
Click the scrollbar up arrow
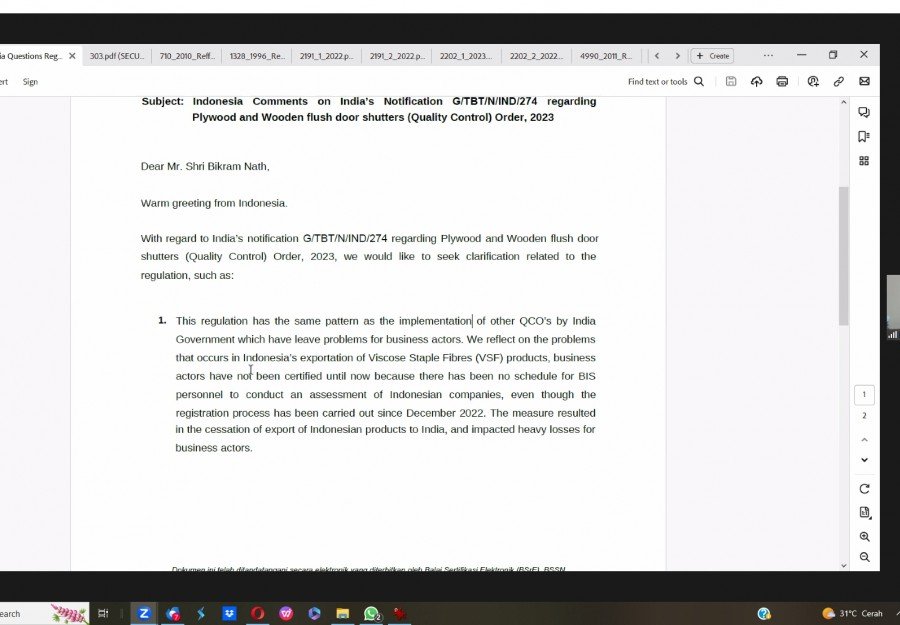tap(843, 103)
